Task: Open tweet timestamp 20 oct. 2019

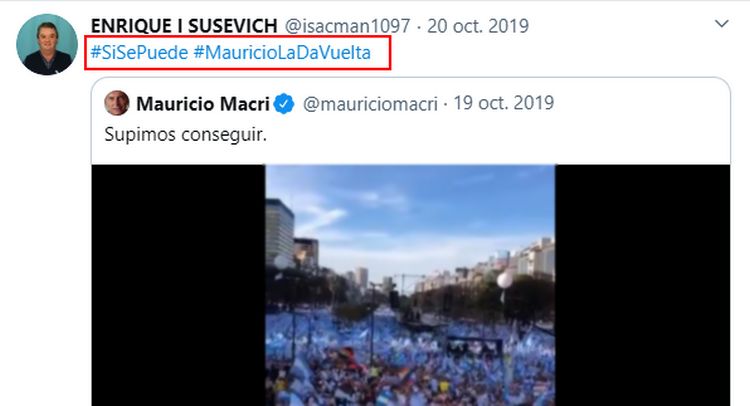Action: 478,26
